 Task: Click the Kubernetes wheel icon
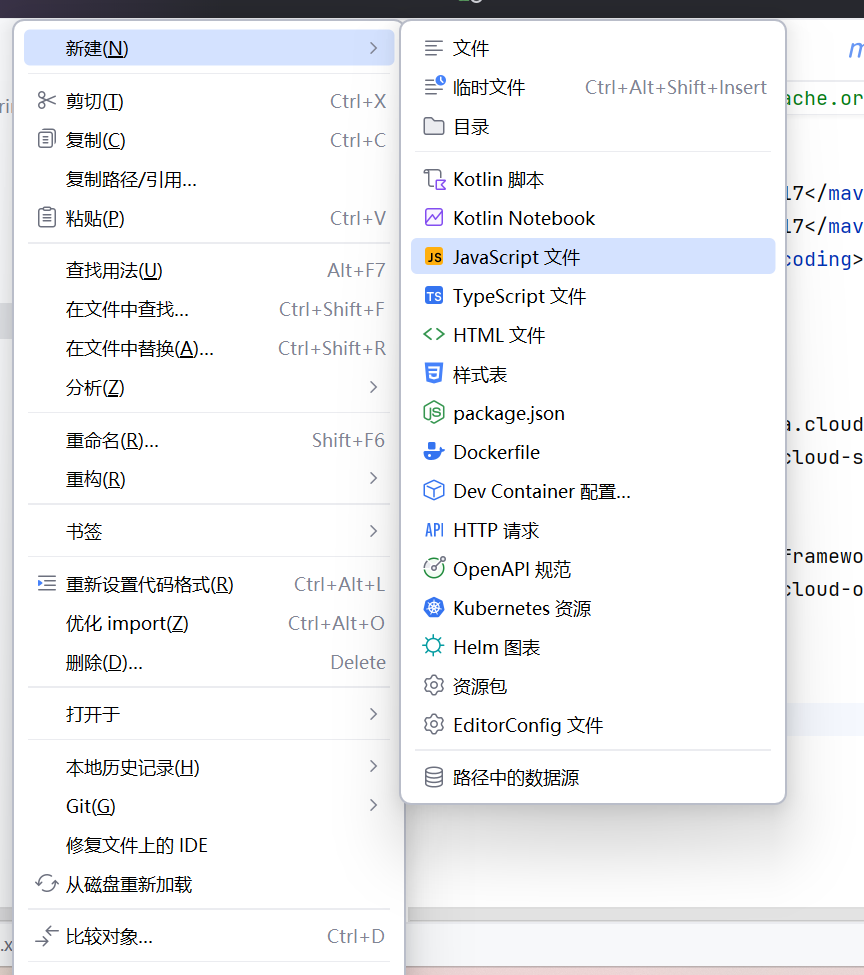434,608
